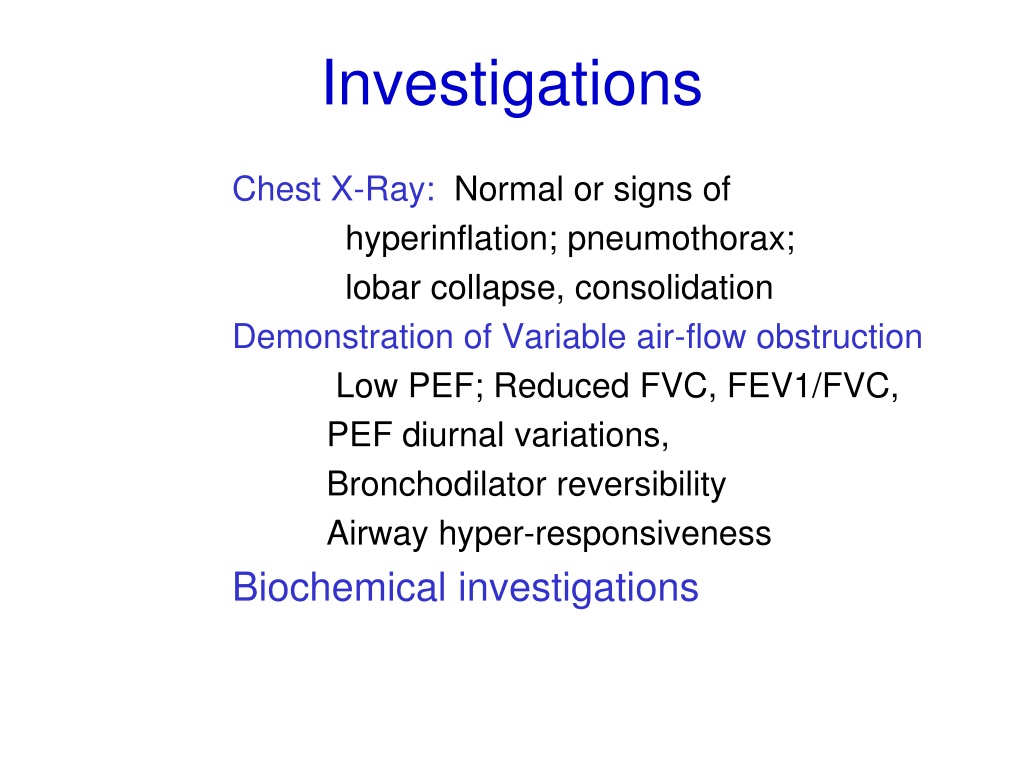Select the 'FEV1/FVC,' text

[x=813, y=386]
